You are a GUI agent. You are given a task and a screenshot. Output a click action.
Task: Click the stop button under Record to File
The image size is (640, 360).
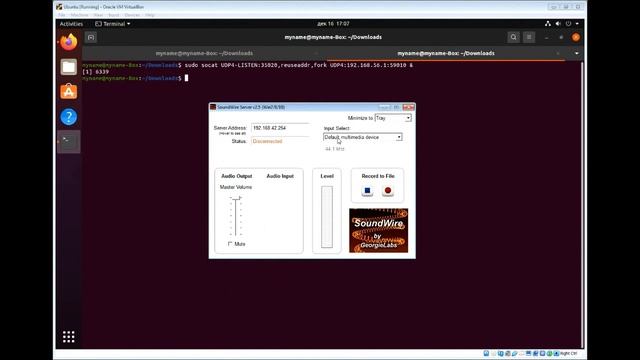point(367,191)
